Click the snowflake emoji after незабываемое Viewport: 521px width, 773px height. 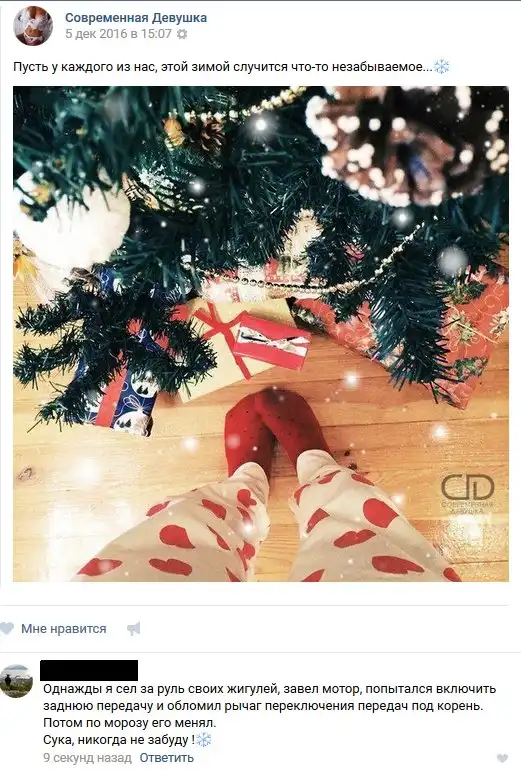pos(441,67)
